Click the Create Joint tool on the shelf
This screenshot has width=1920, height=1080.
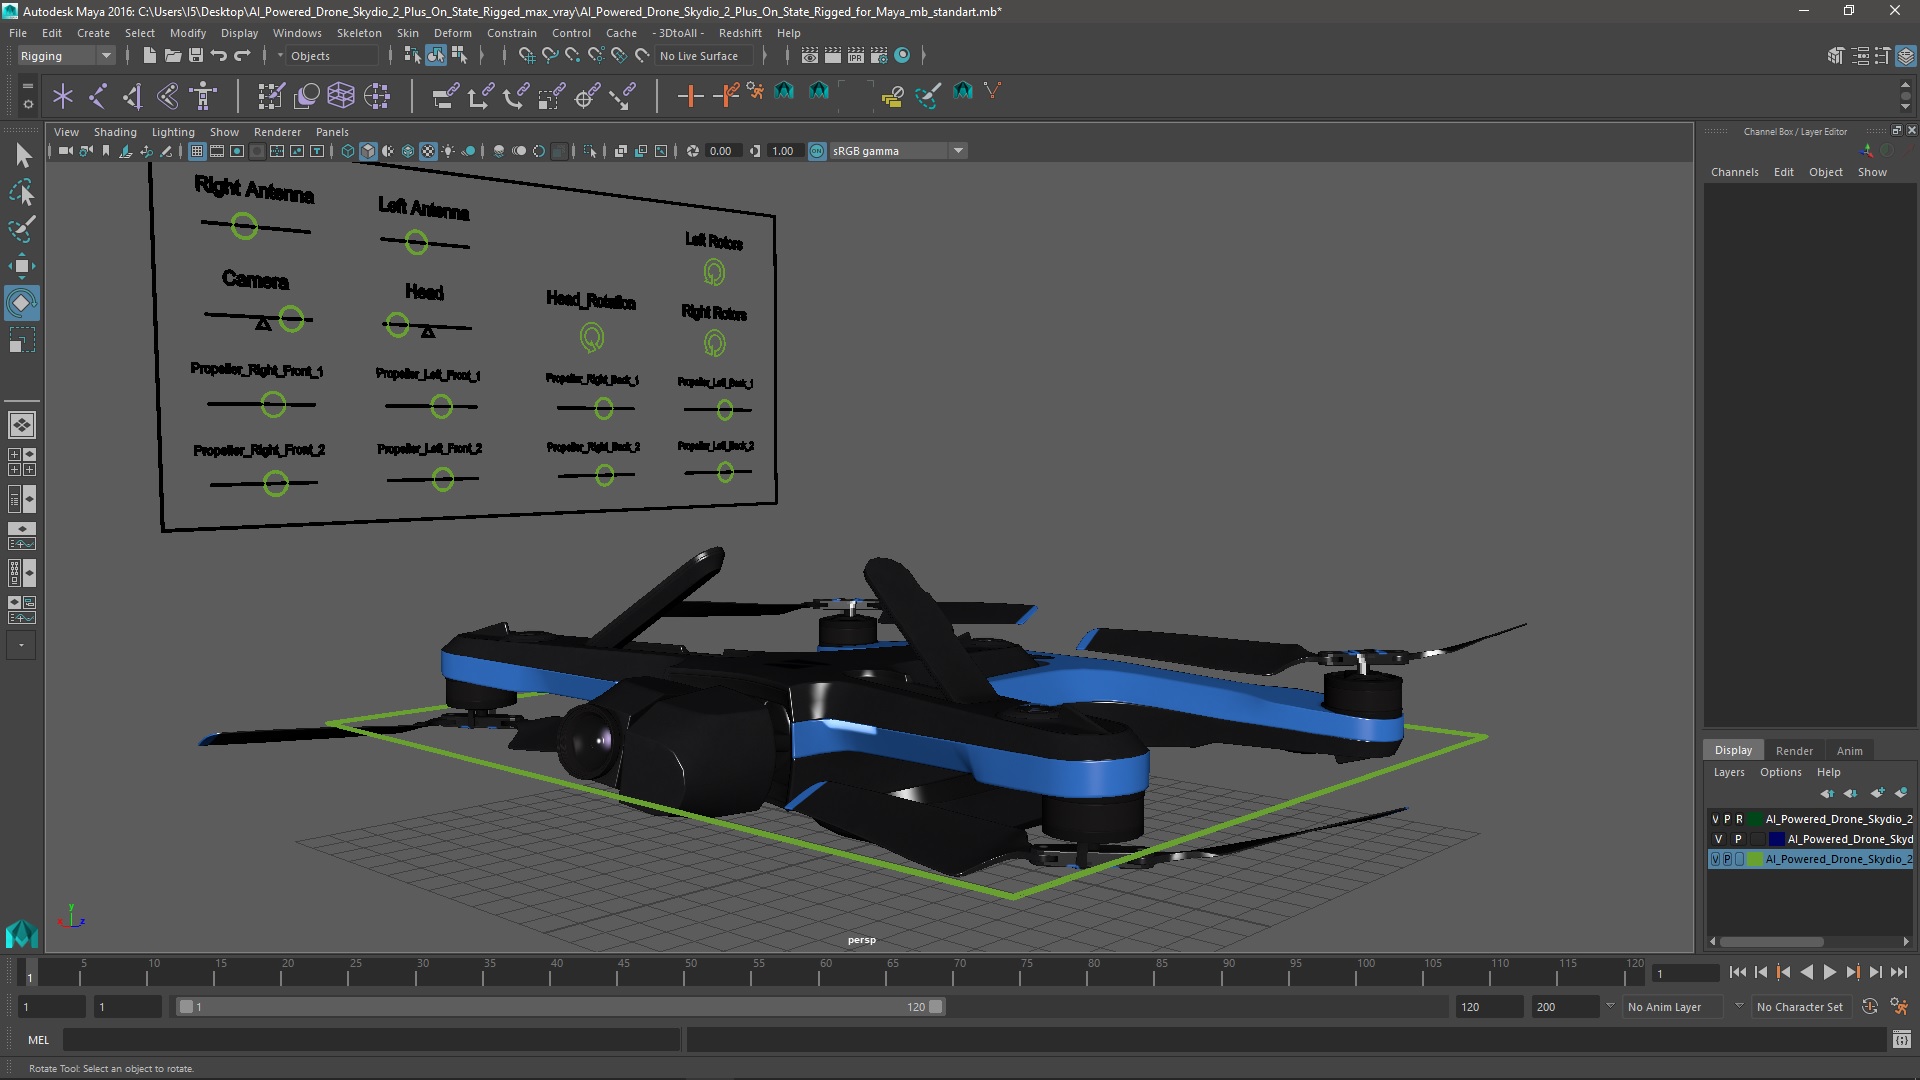click(98, 96)
